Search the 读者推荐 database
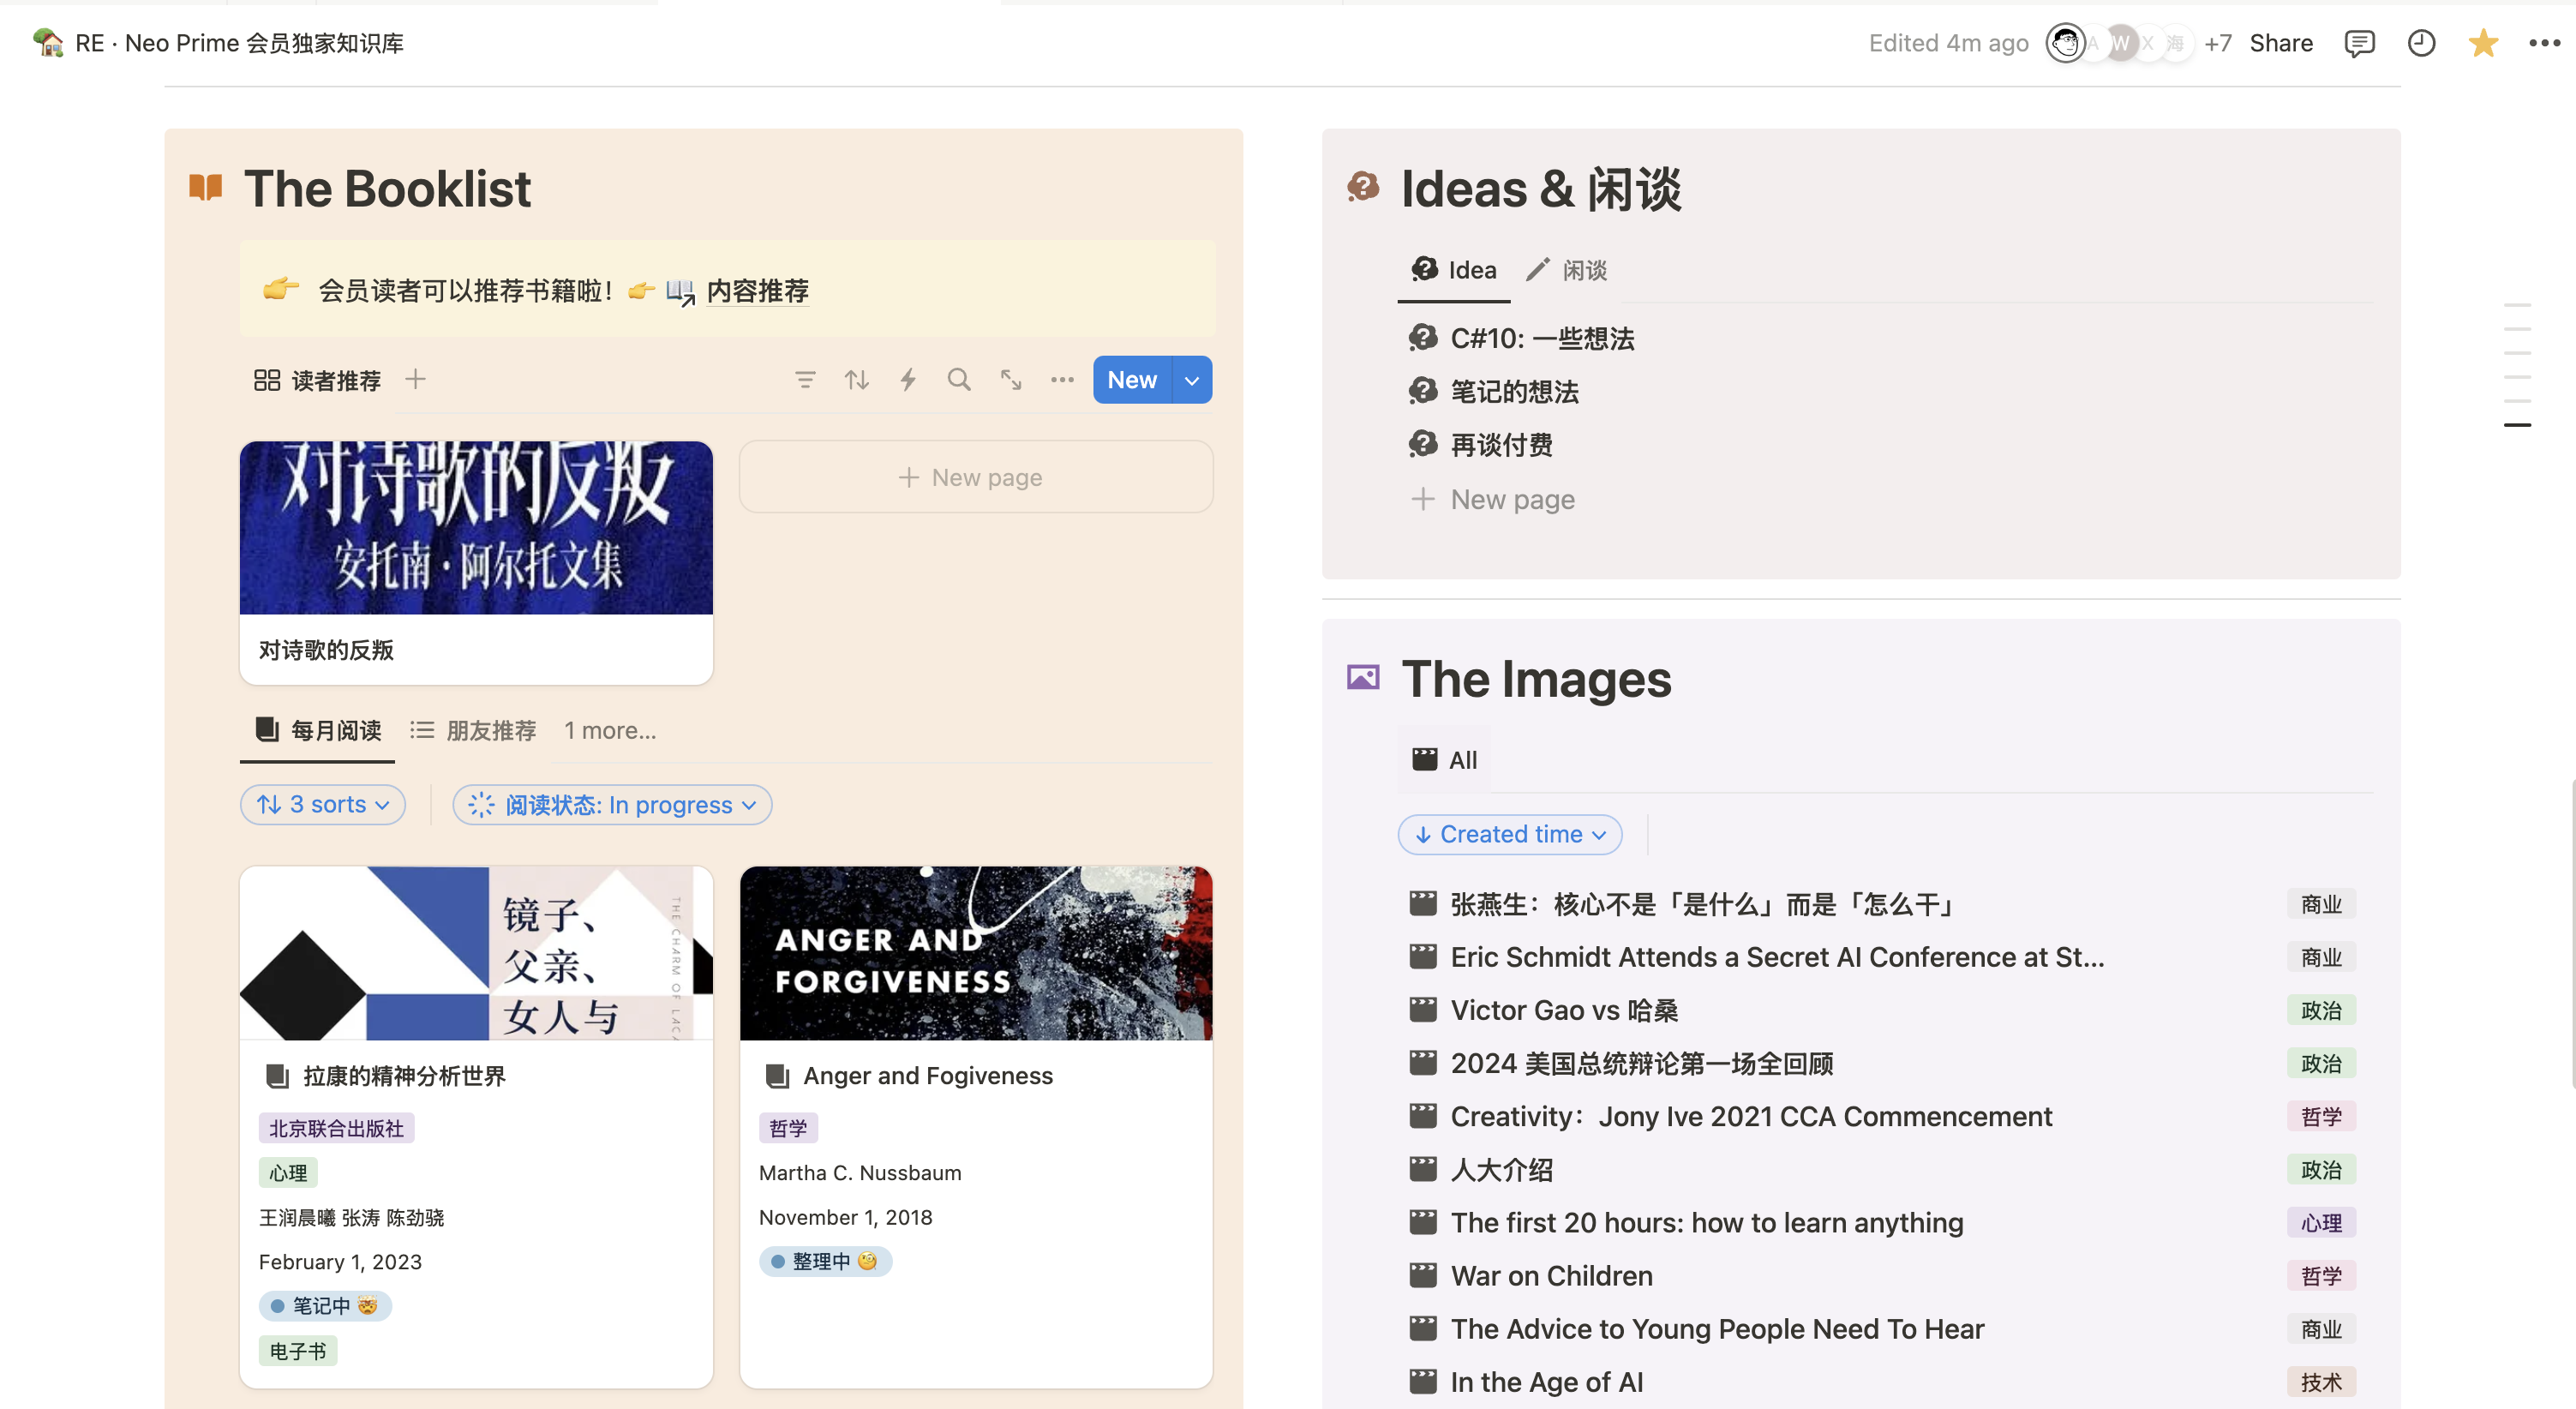Image resolution: width=2576 pixels, height=1409 pixels. tap(959, 380)
